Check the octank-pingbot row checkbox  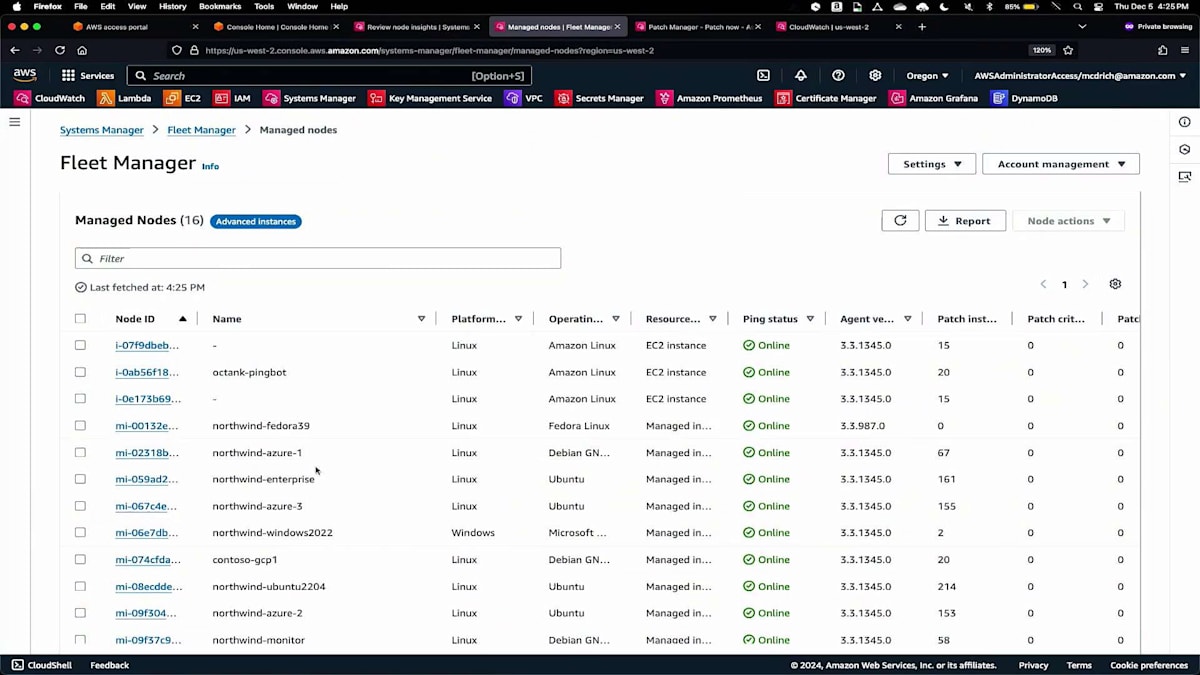(x=80, y=372)
